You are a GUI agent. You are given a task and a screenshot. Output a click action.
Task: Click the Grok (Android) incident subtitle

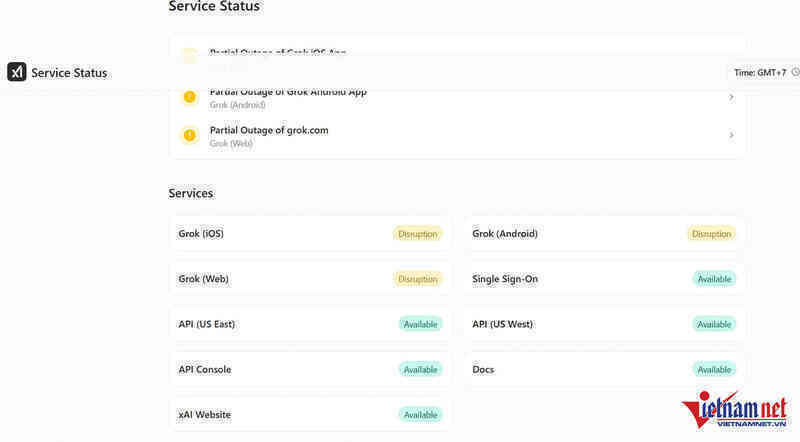[x=237, y=105]
